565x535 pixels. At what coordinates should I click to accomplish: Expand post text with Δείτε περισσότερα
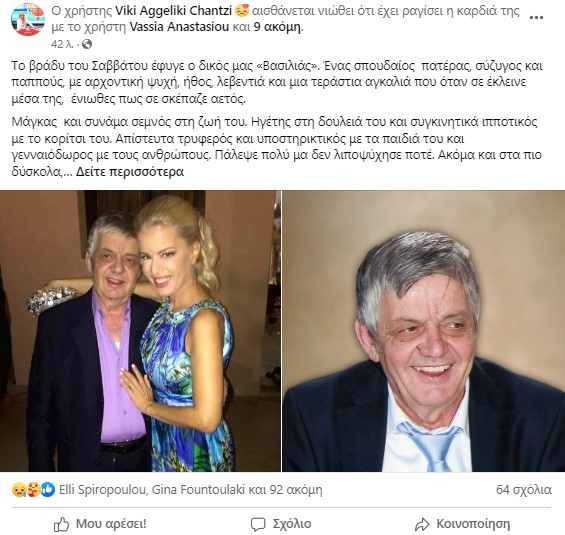(130, 172)
